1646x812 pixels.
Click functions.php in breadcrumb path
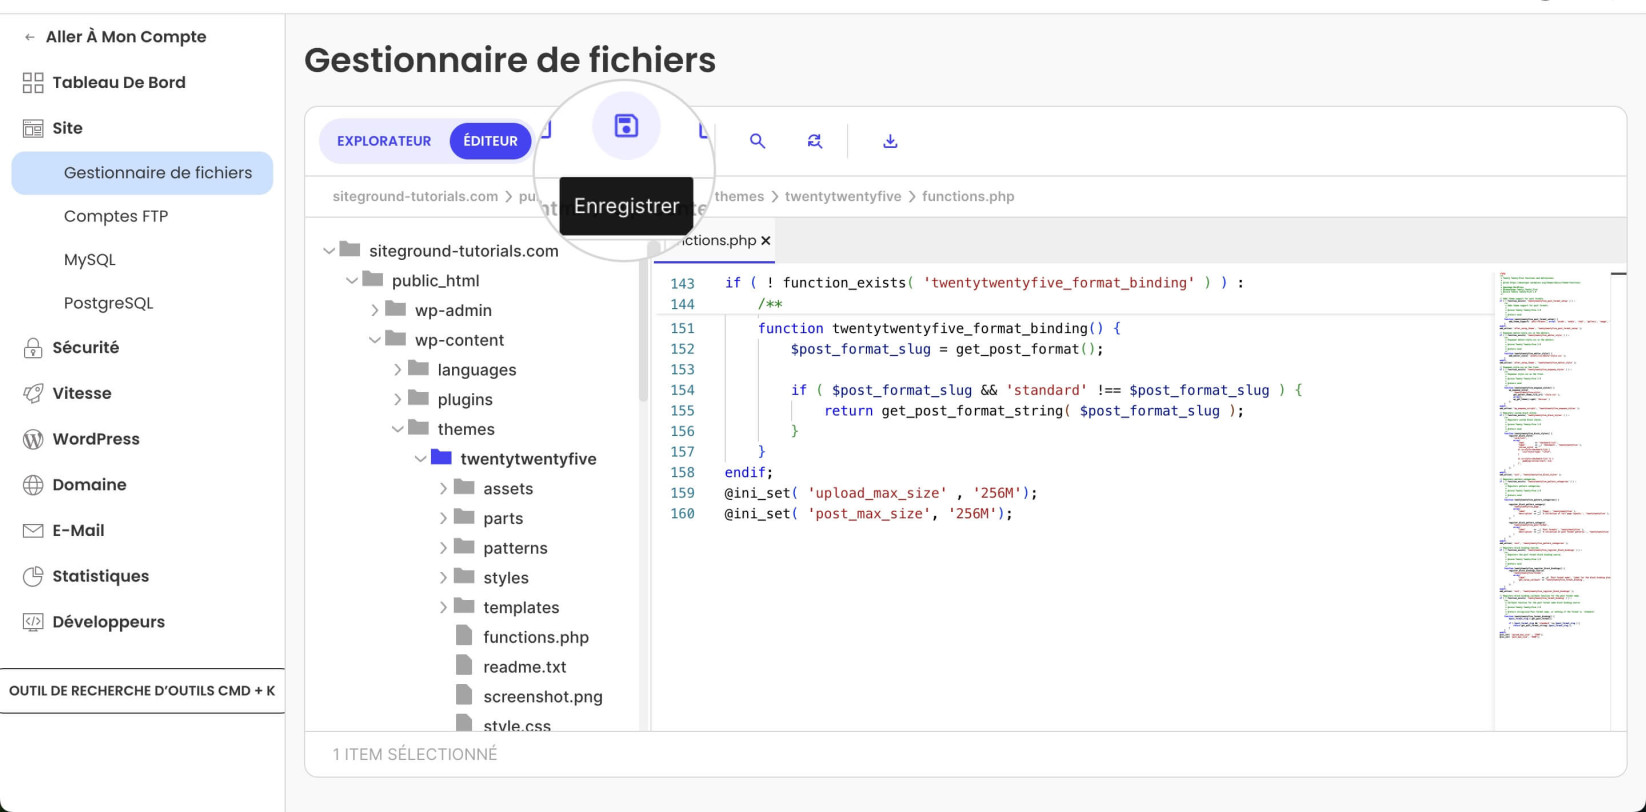pos(968,197)
